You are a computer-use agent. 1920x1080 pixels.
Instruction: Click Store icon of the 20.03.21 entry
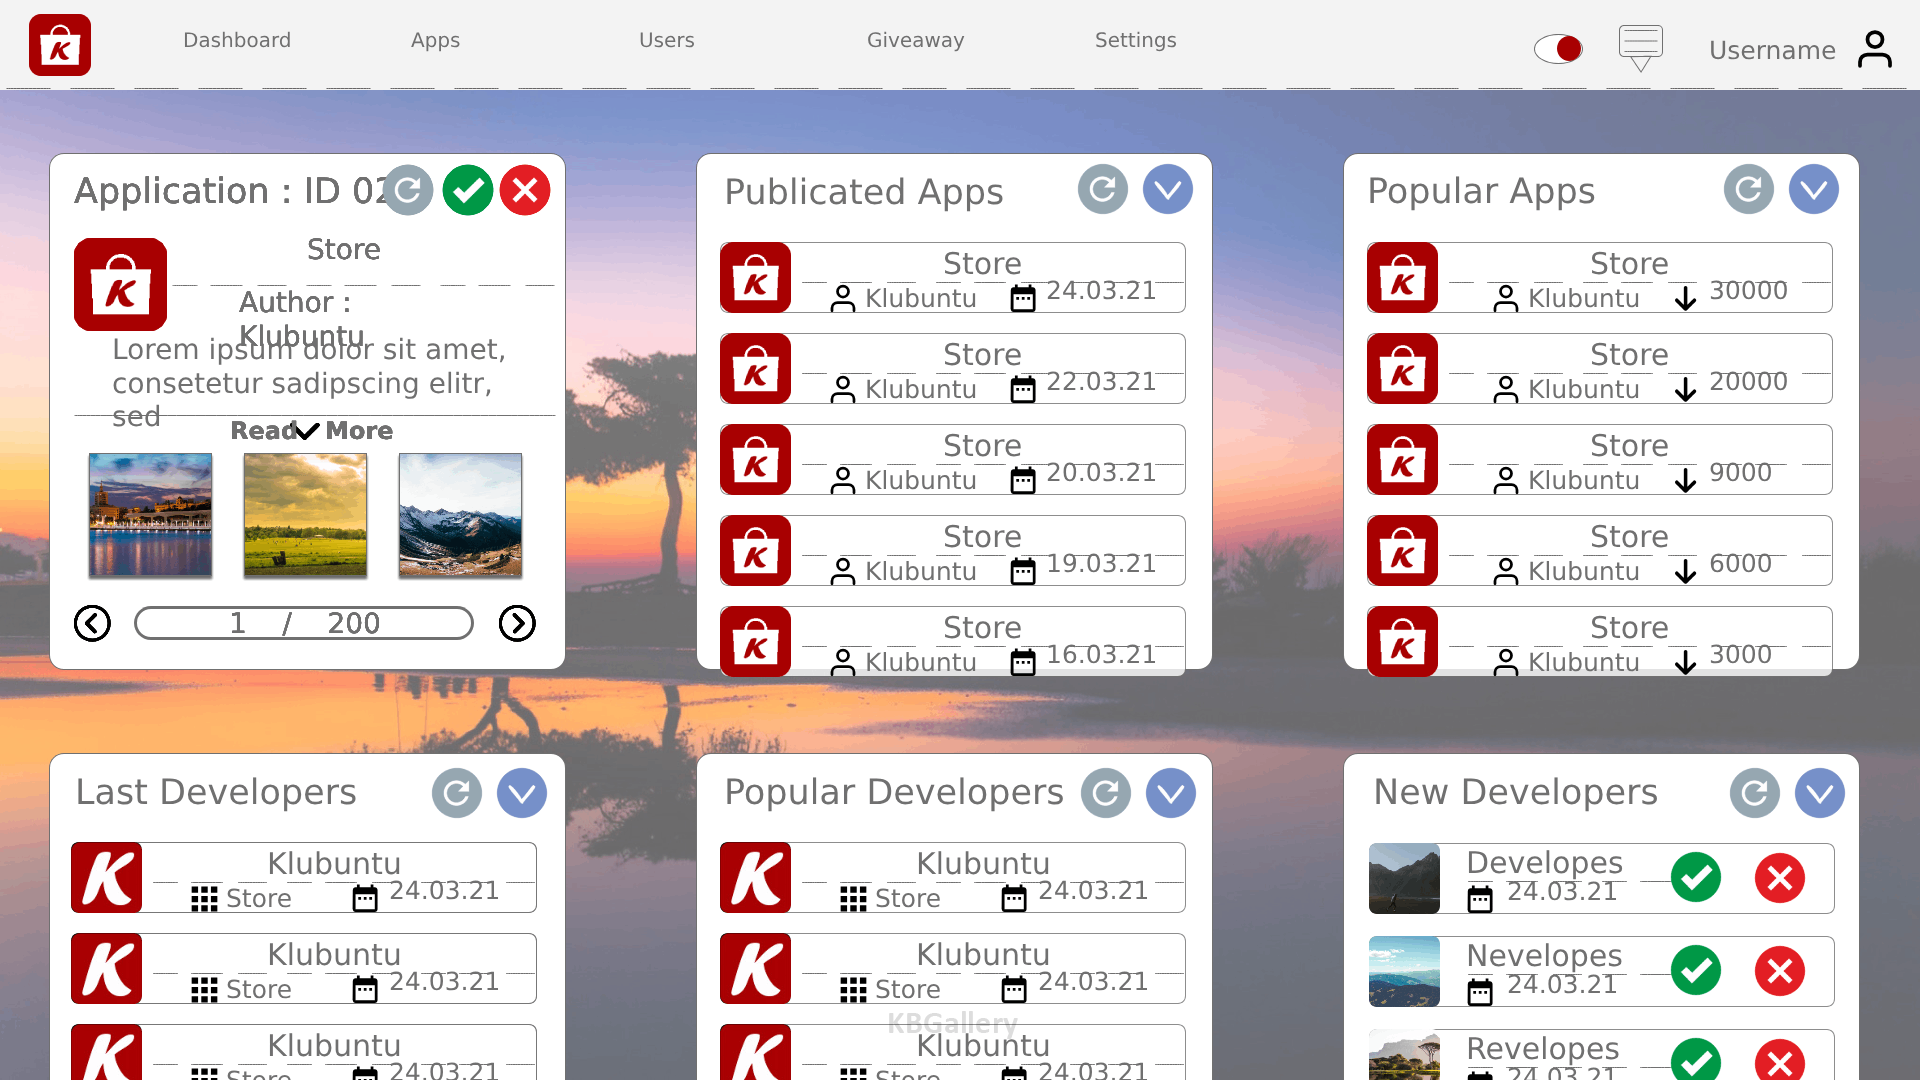[756, 460]
